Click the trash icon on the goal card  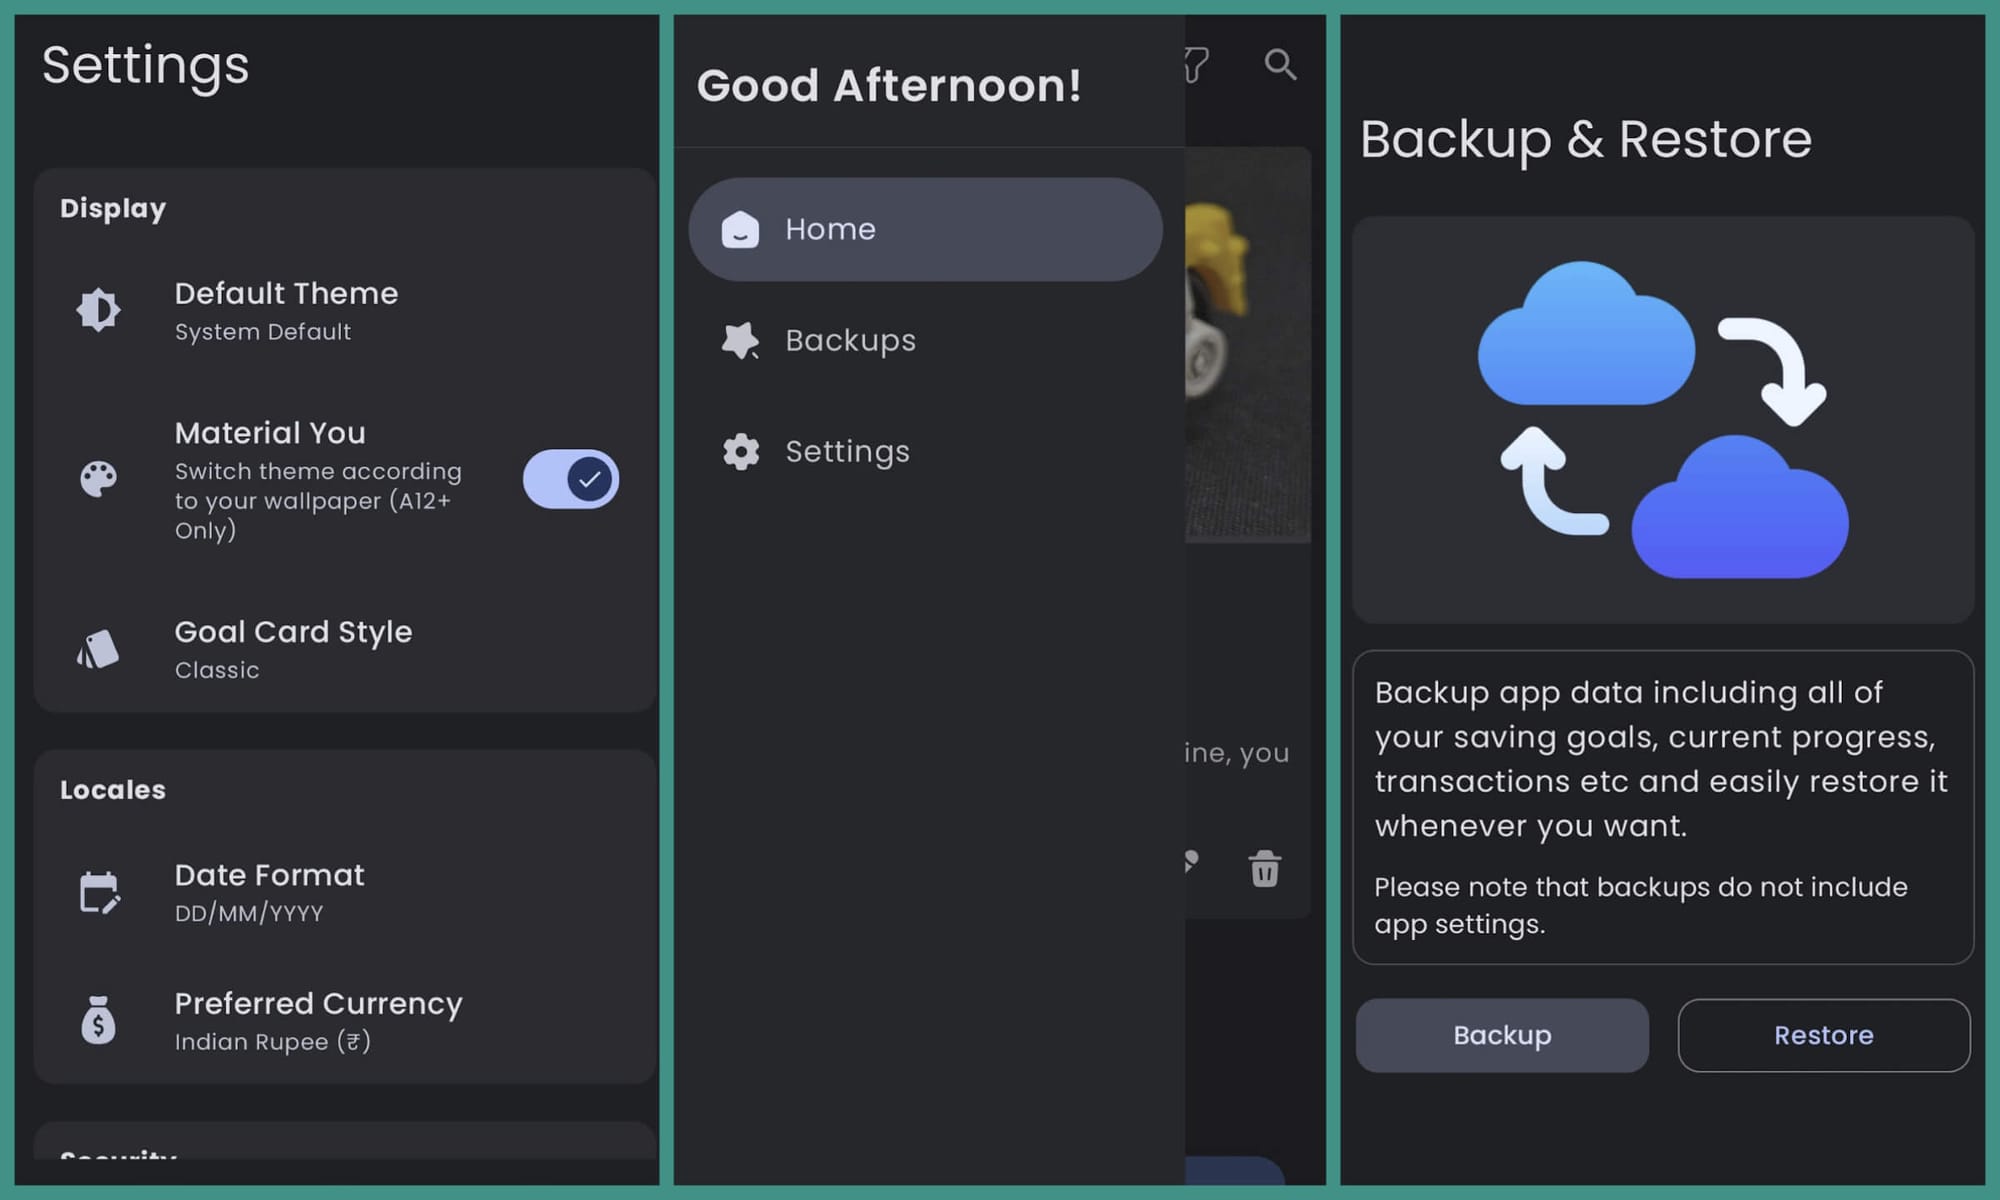pos(1264,870)
